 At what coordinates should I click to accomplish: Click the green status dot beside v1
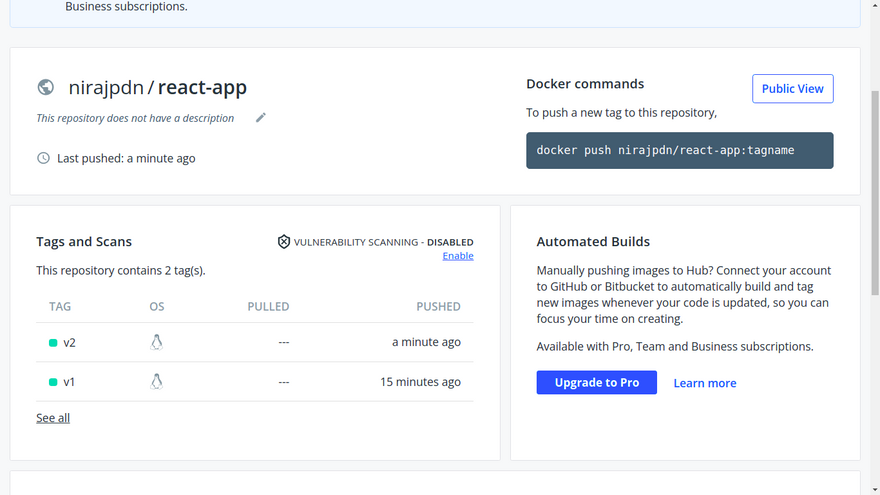(53, 383)
